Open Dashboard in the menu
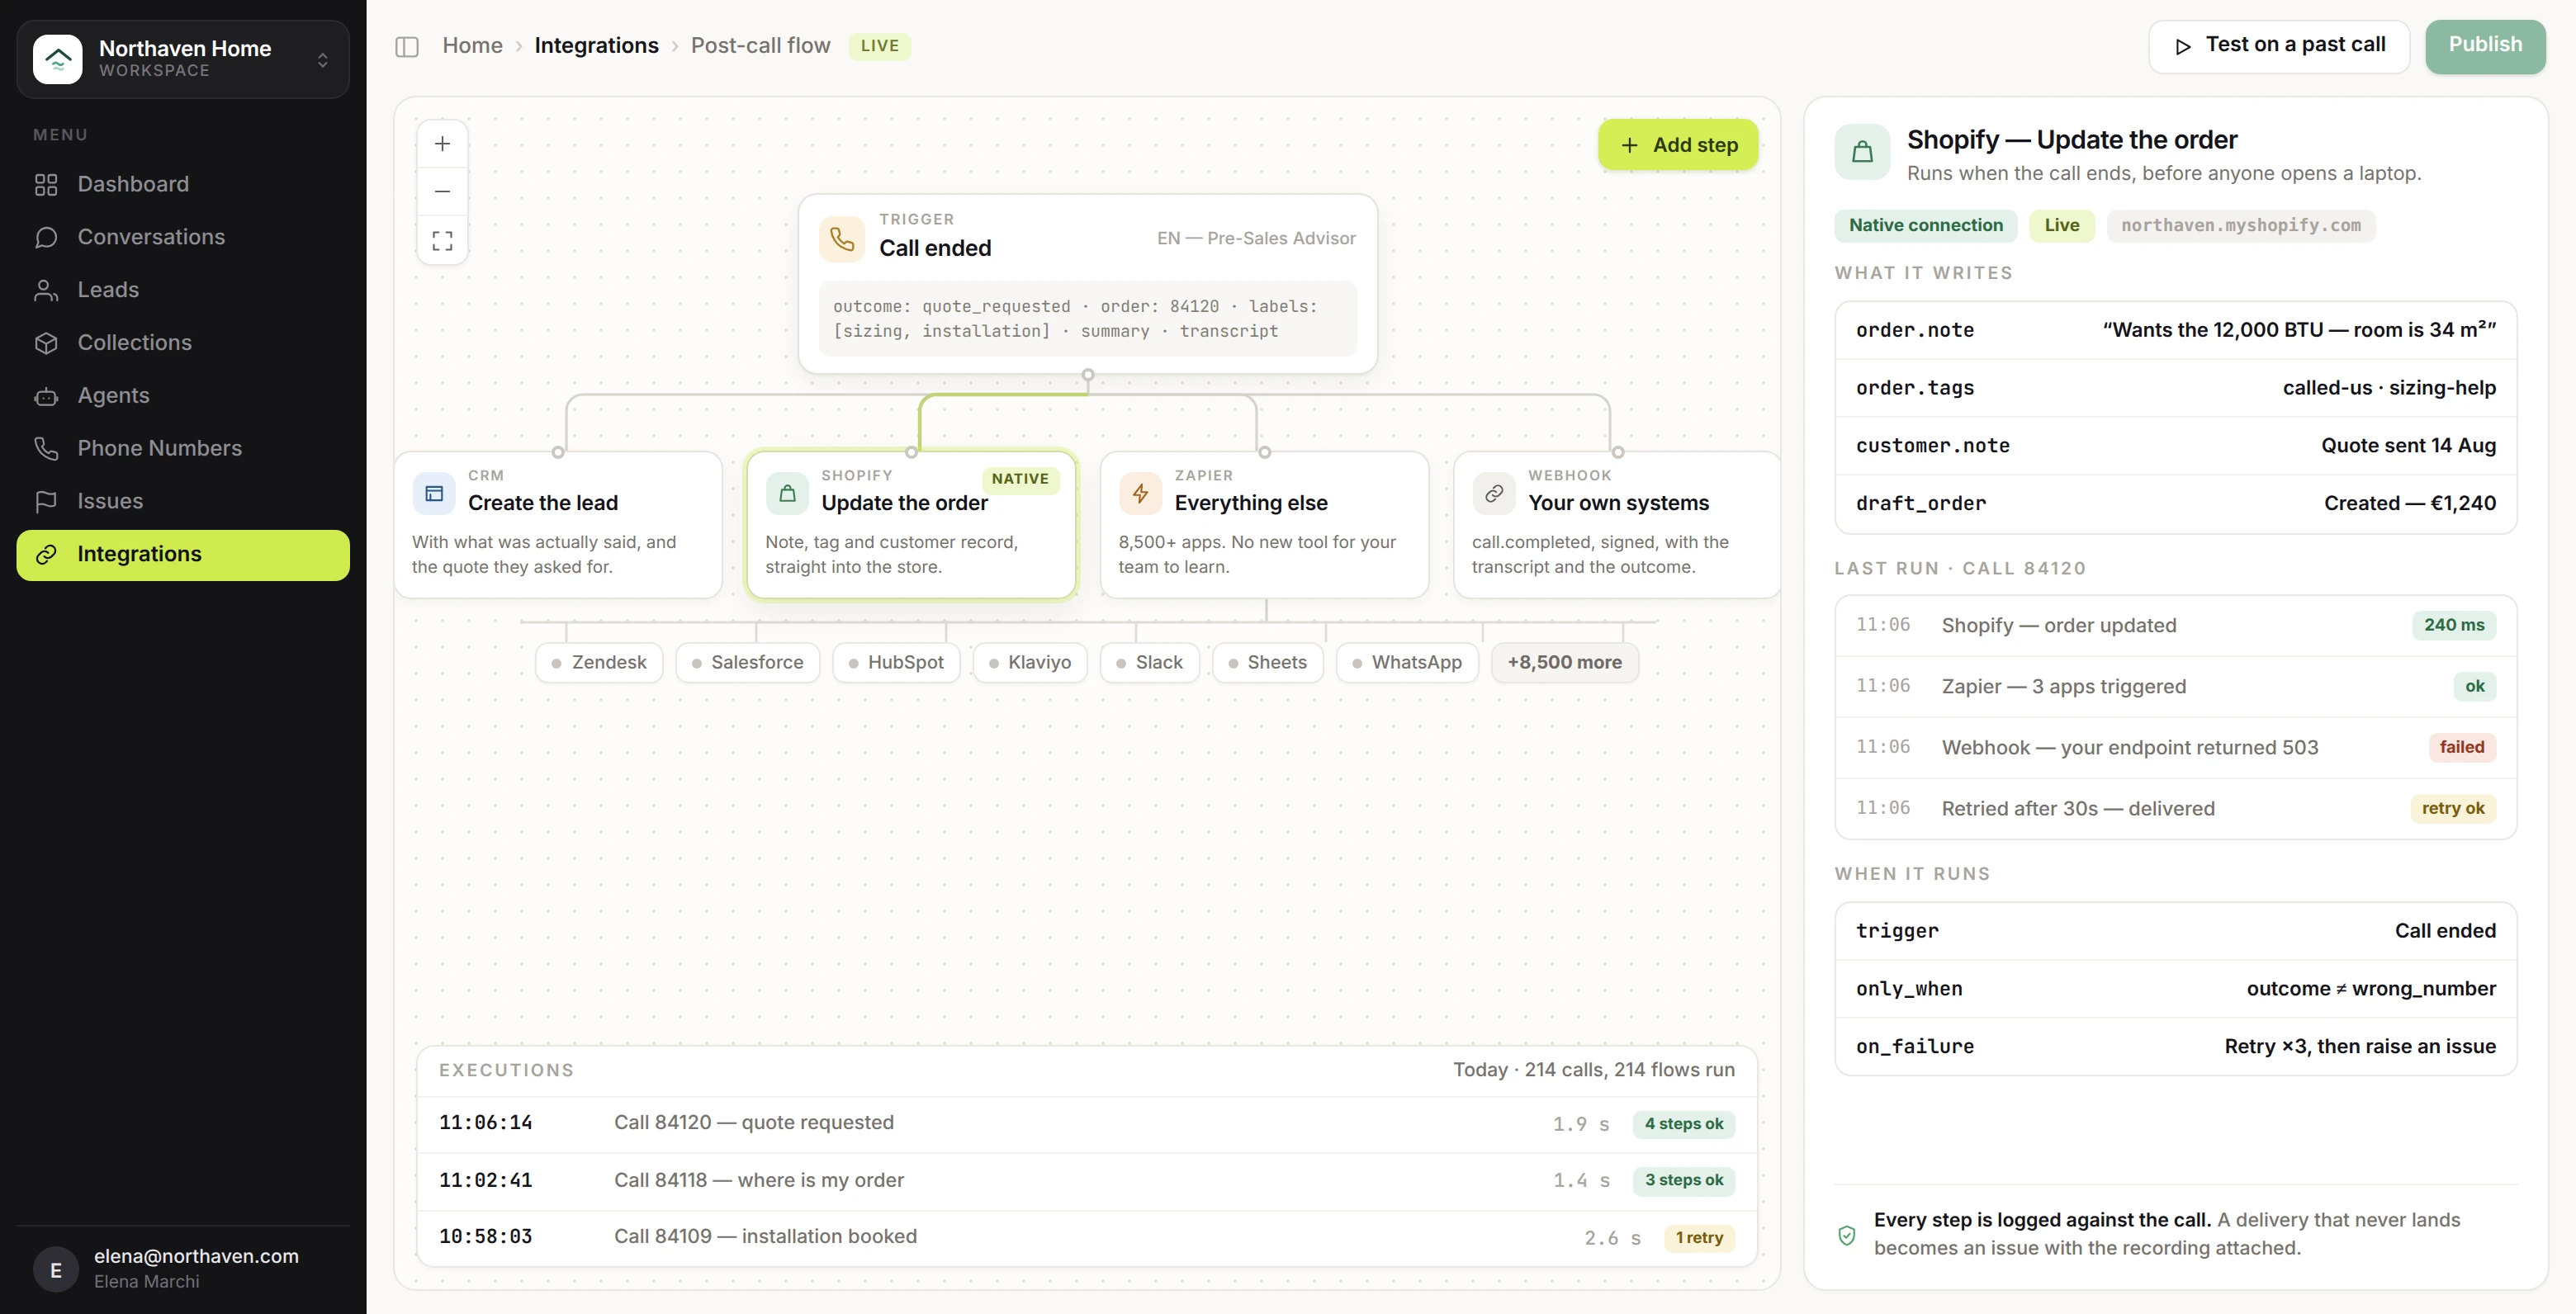 tap(183, 184)
